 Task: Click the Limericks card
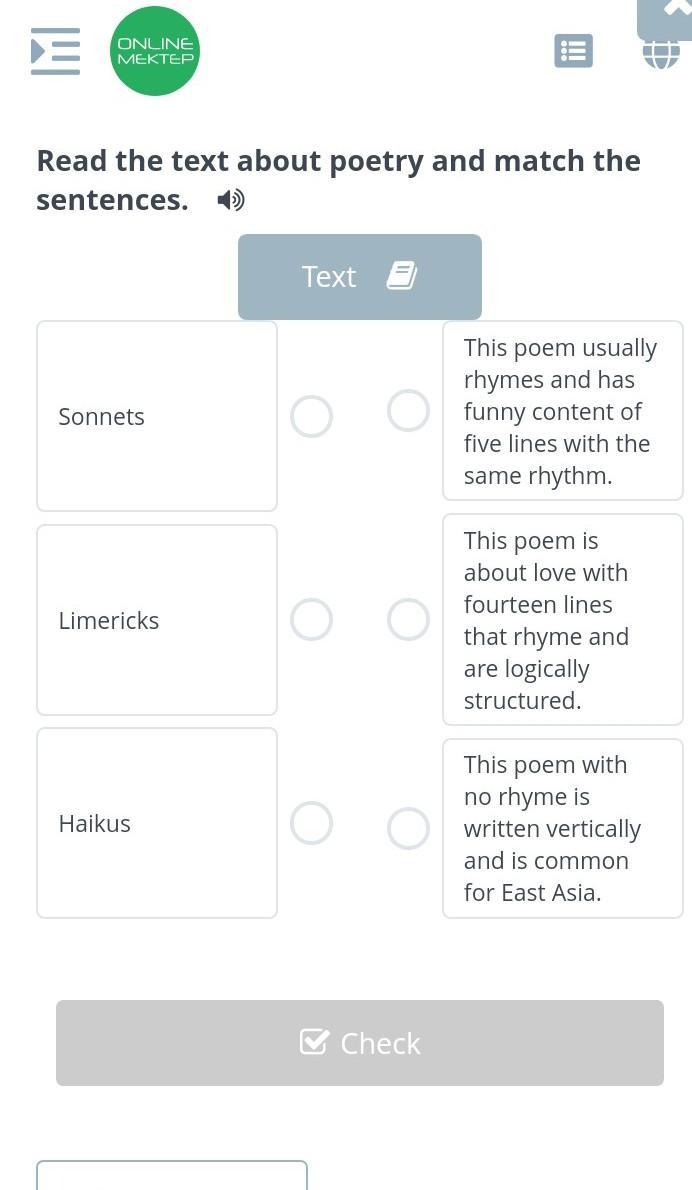pyautogui.click(x=157, y=620)
